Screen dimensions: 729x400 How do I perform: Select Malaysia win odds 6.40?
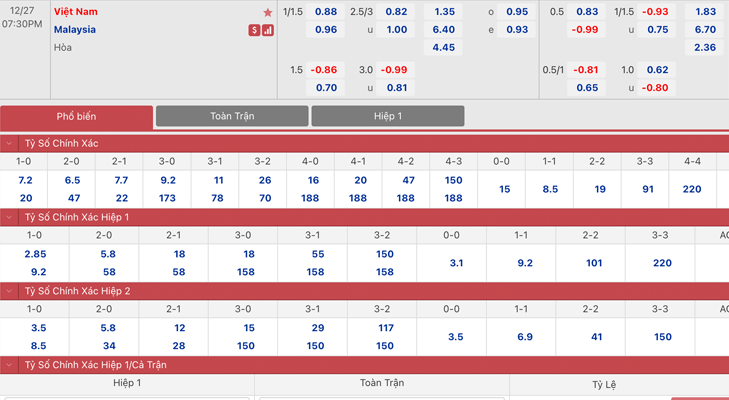click(444, 30)
